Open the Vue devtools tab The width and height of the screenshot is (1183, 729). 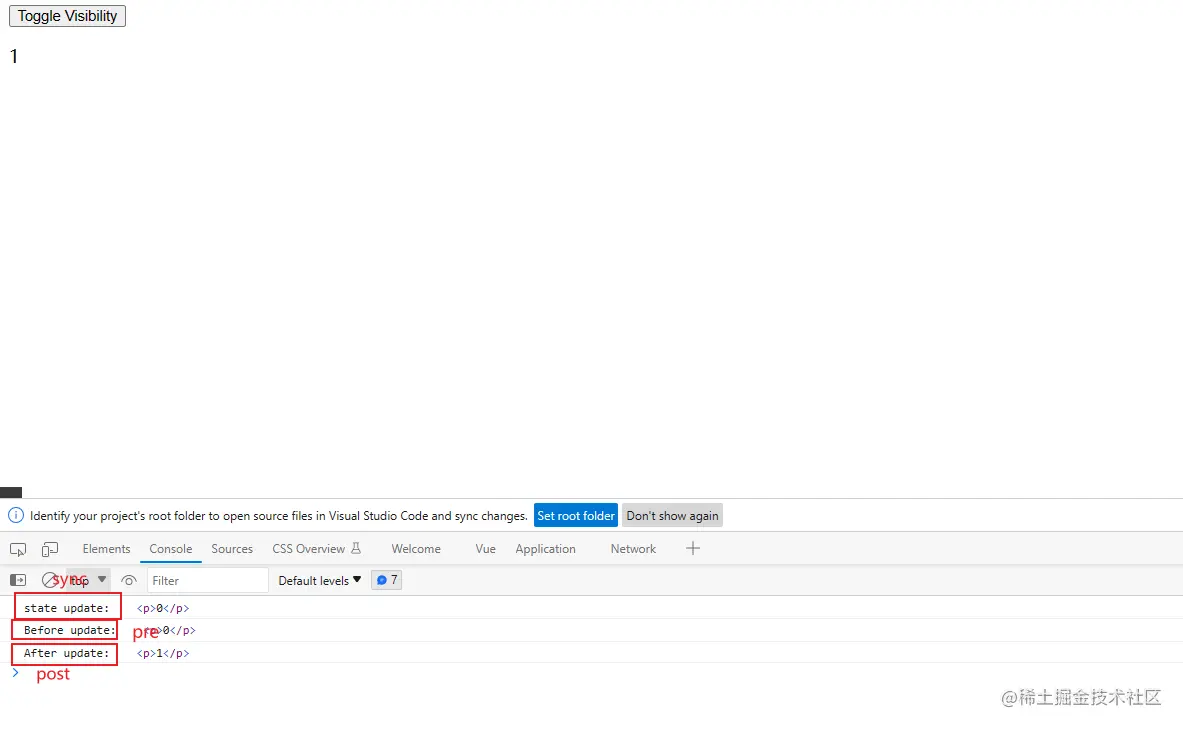click(485, 549)
